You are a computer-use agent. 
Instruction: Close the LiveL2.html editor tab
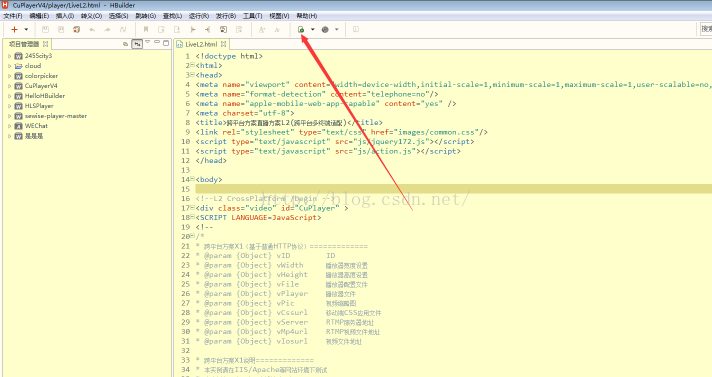click(223, 44)
